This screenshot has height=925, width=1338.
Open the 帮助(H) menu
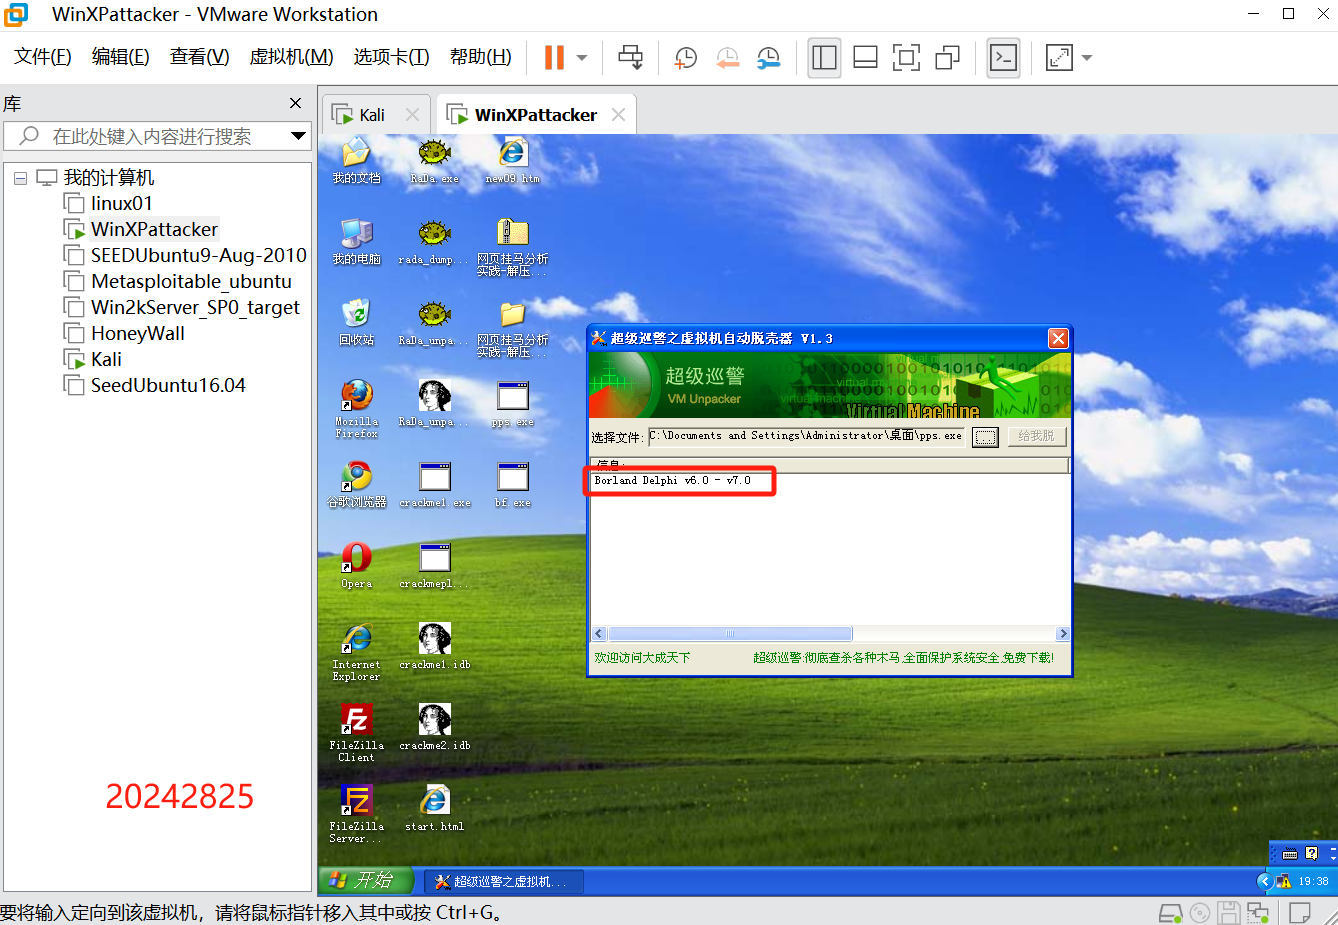(x=480, y=57)
